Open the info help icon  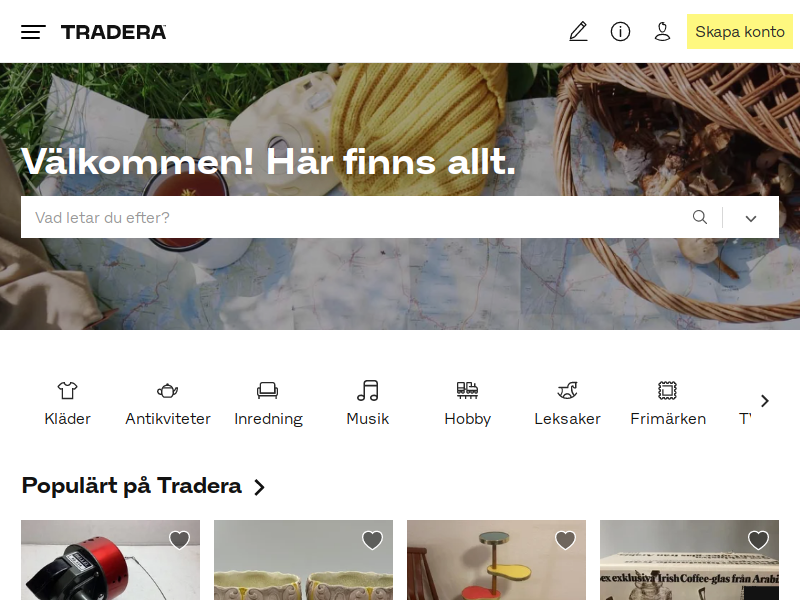pyautogui.click(x=620, y=32)
